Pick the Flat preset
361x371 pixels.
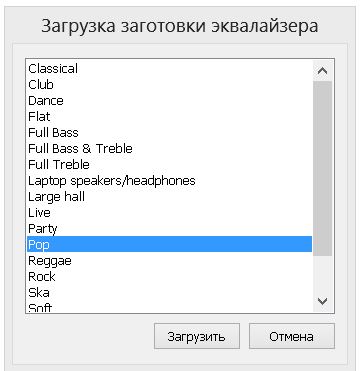(x=169, y=117)
